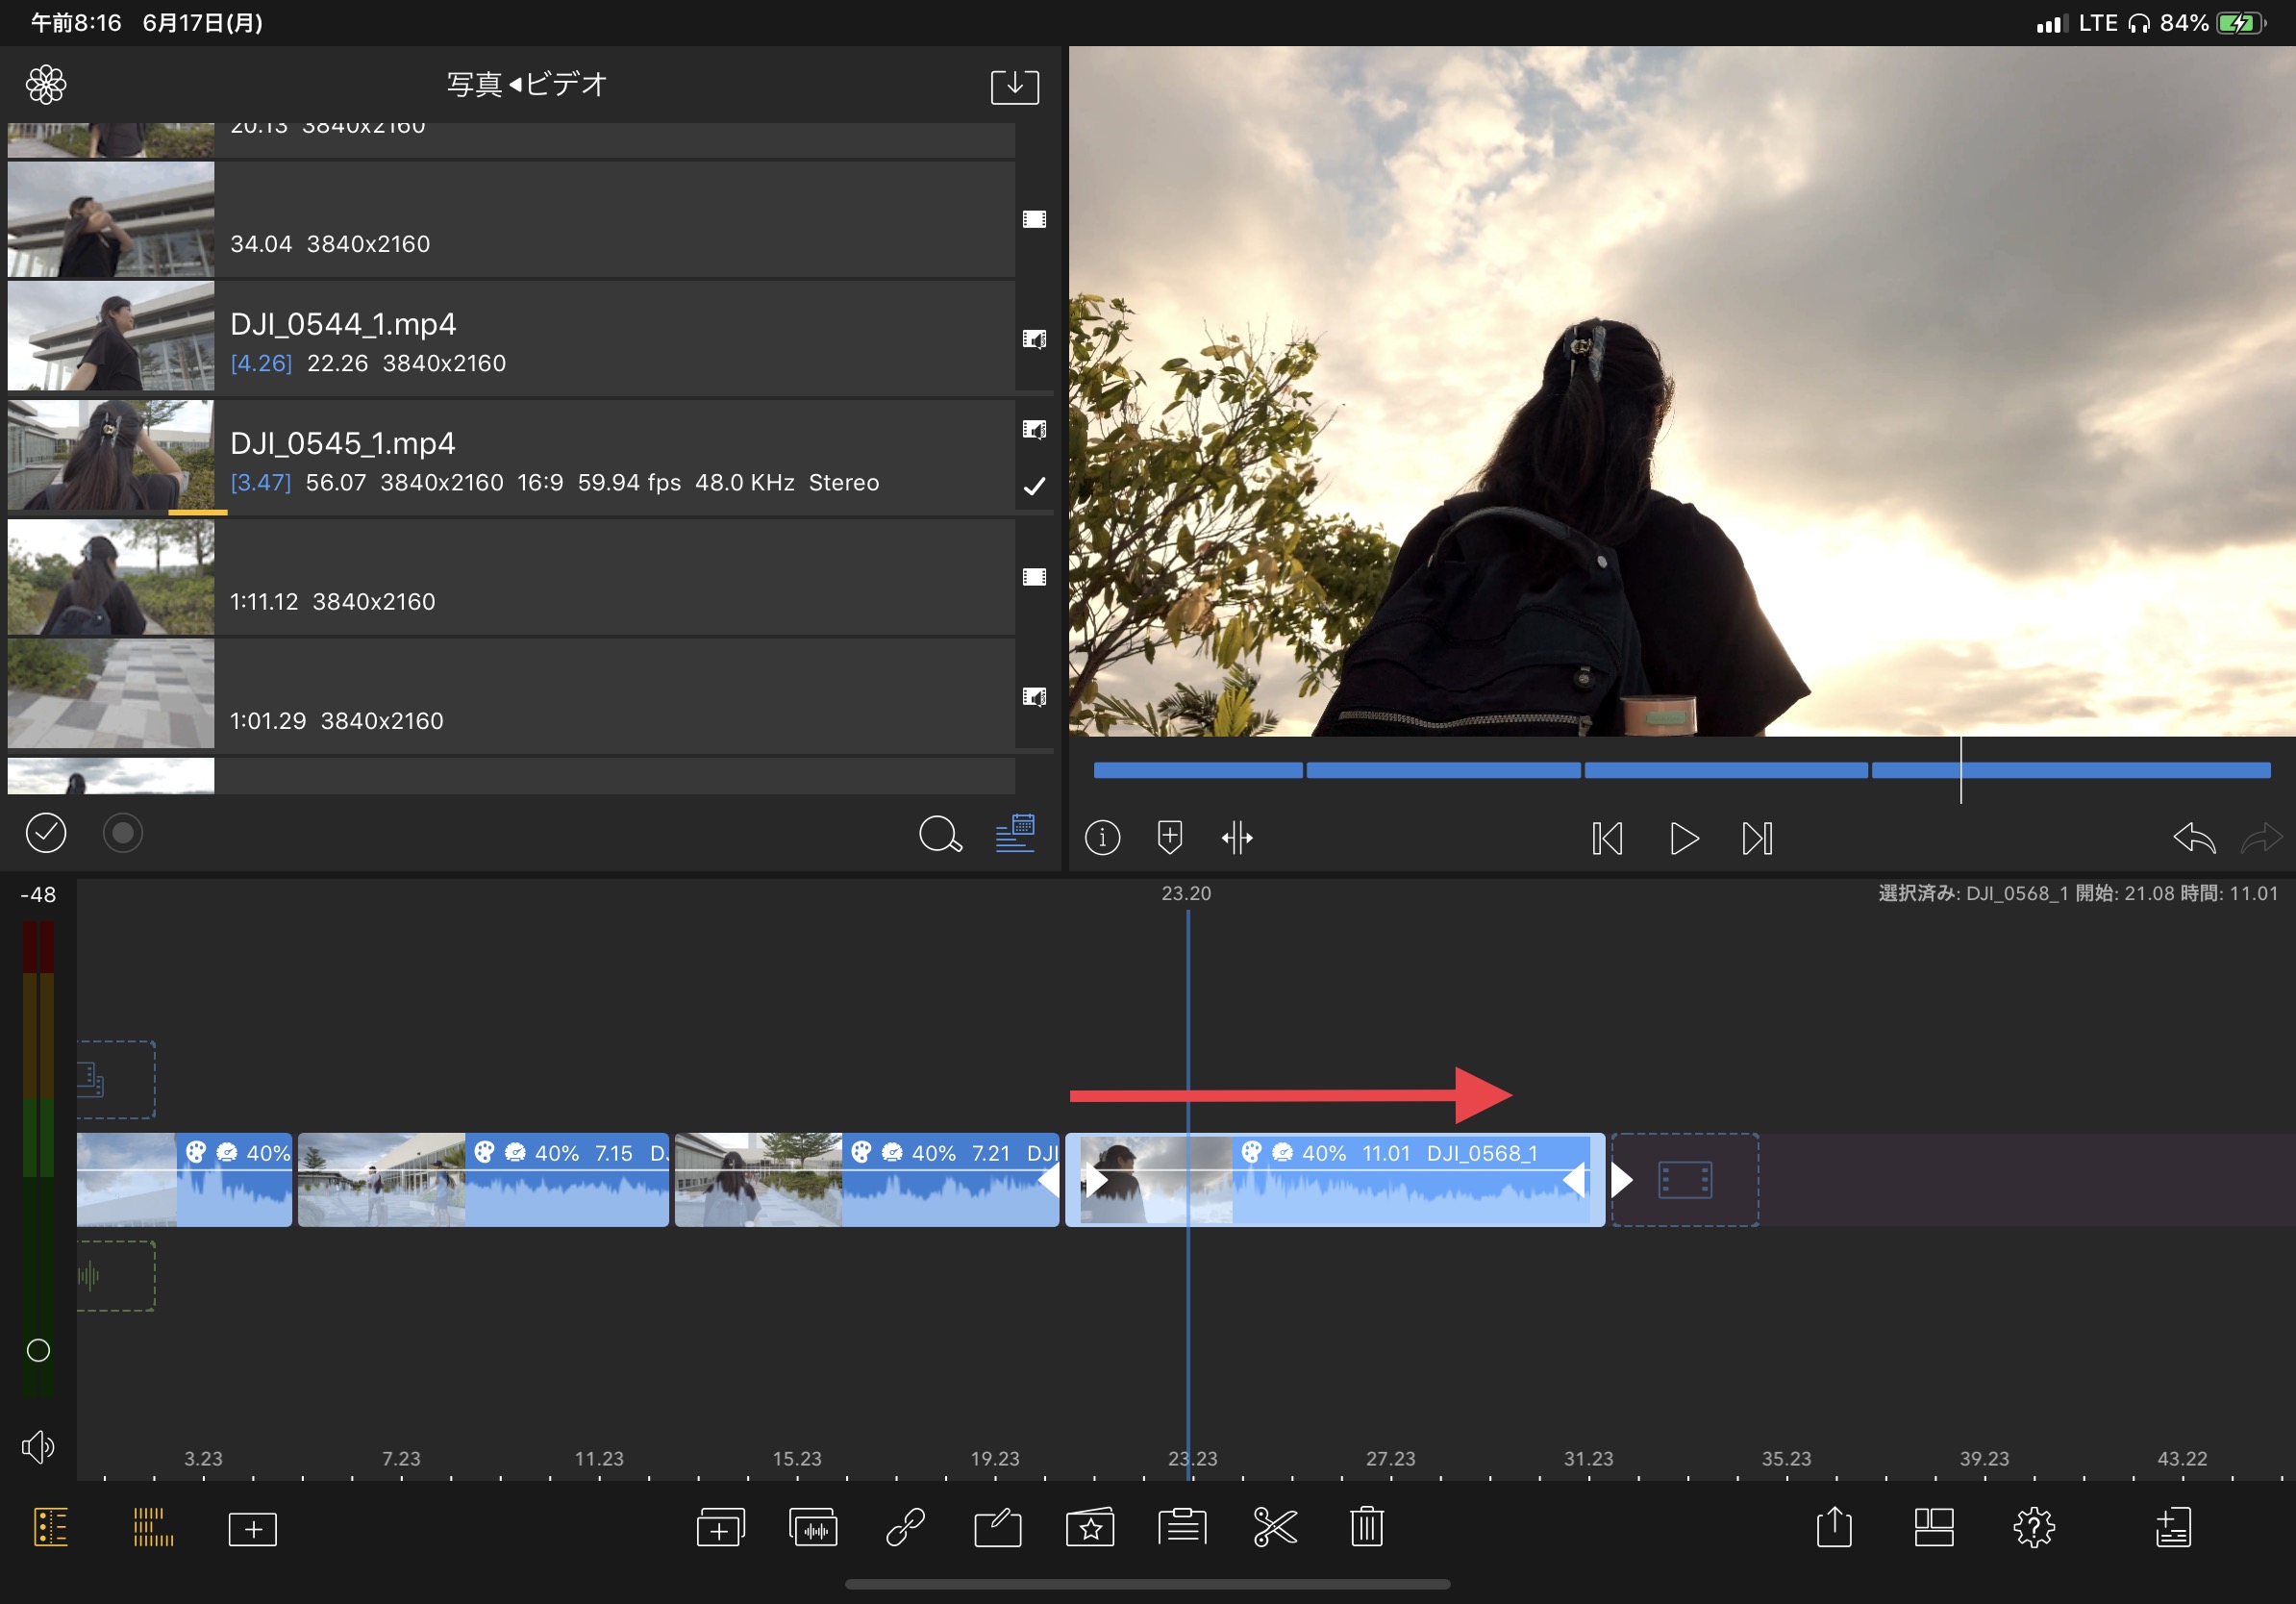Image resolution: width=2296 pixels, height=1604 pixels.
Task: Open the link/unlink clips tool
Action: pyautogui.click(x=905, y=1527)
